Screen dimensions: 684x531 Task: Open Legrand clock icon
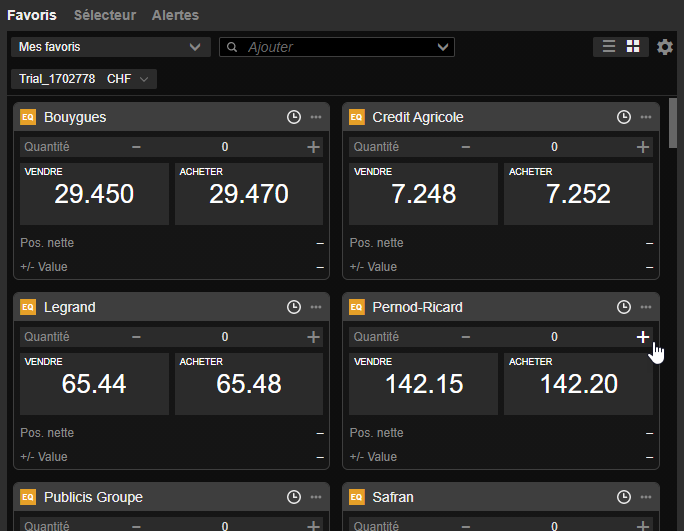[x=294, y=307]
